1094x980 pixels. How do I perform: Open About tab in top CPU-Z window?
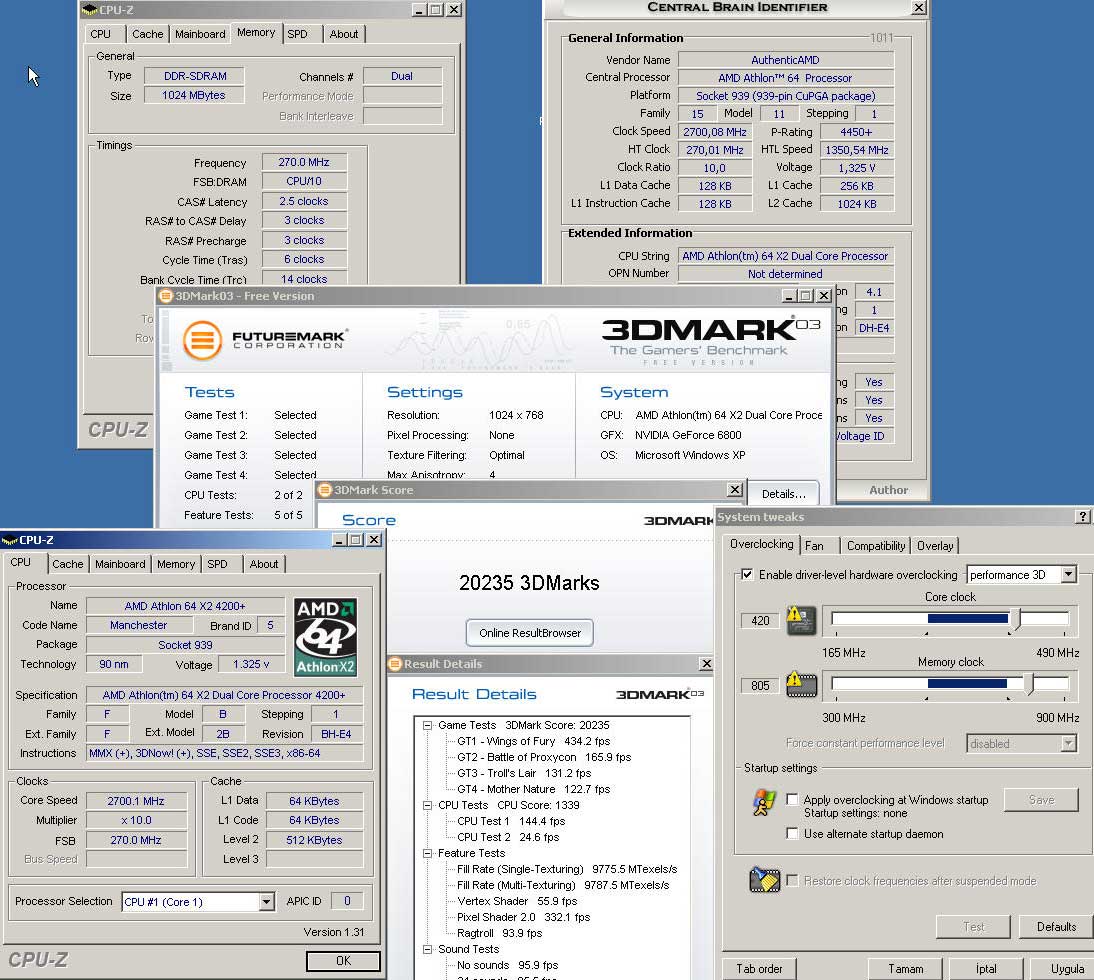[344, 33]
